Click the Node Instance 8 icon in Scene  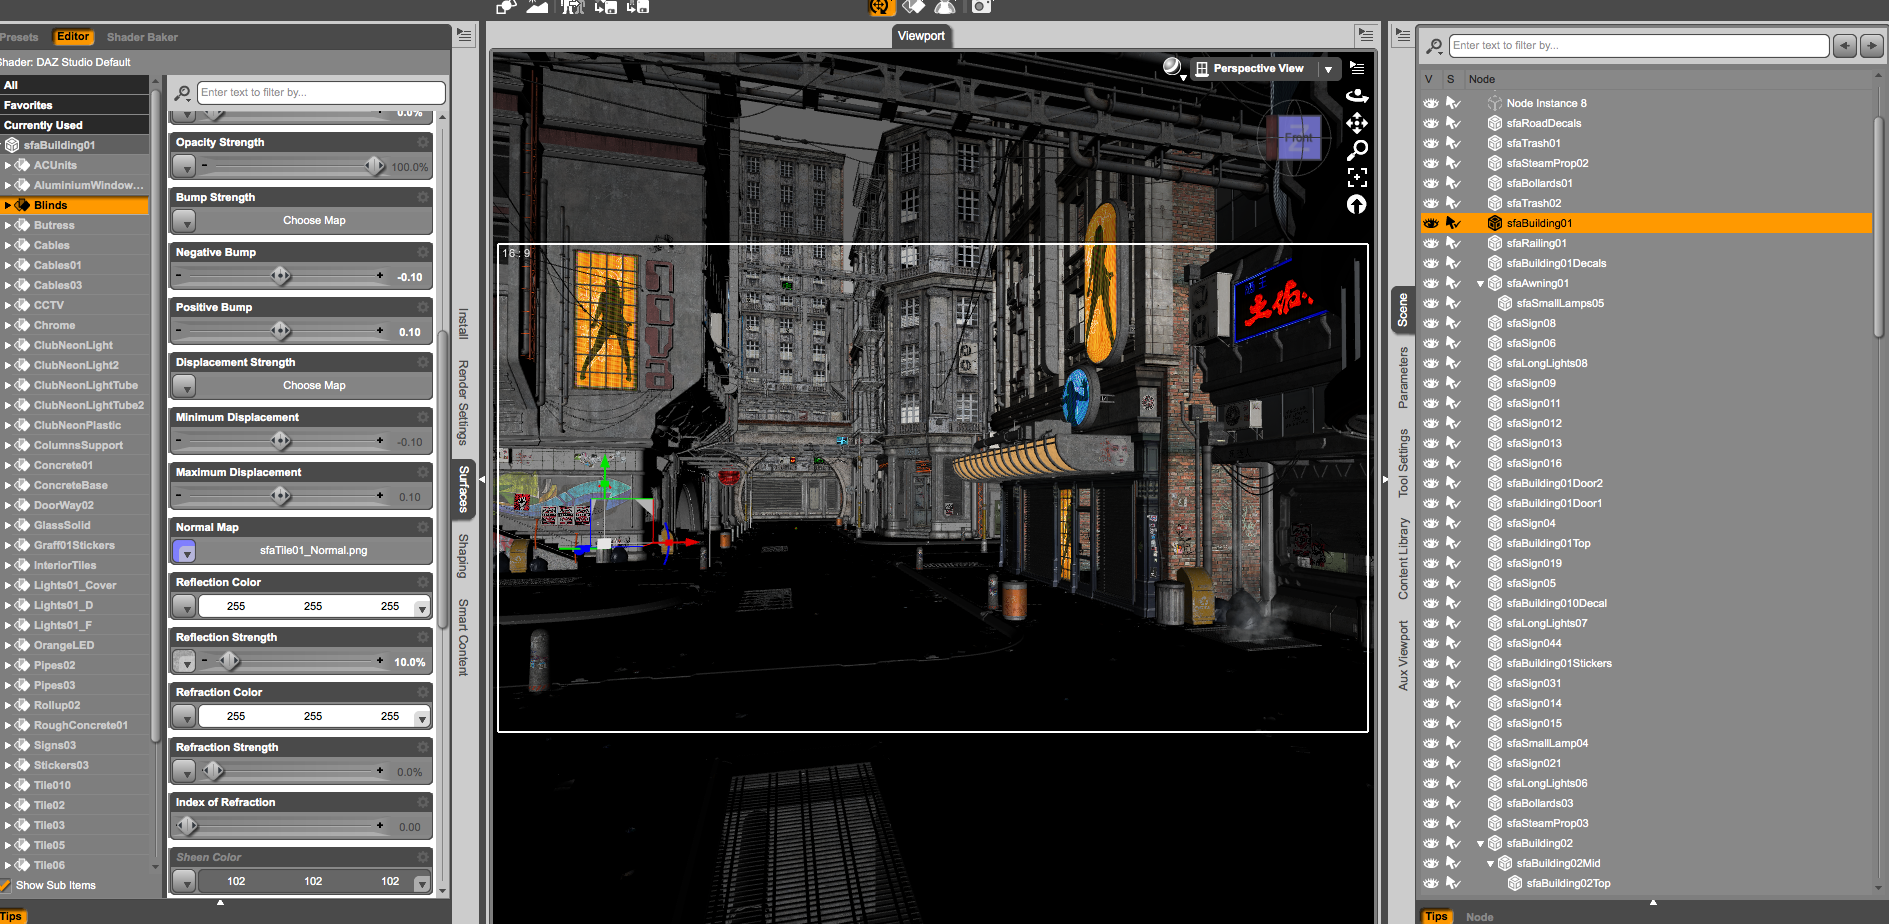(x=1495, y=103)
